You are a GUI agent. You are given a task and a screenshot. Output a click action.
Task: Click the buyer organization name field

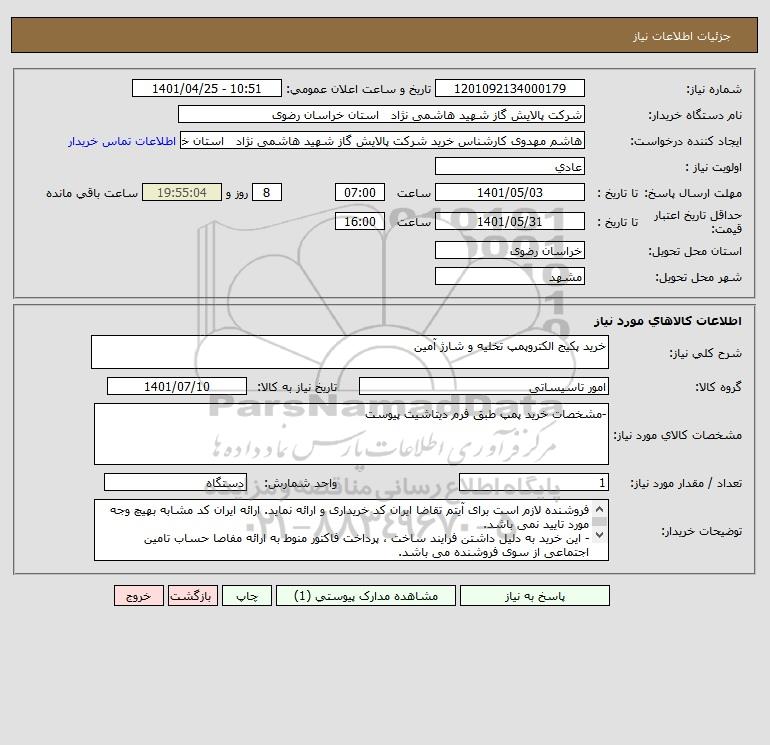click(x=381, y=114)
